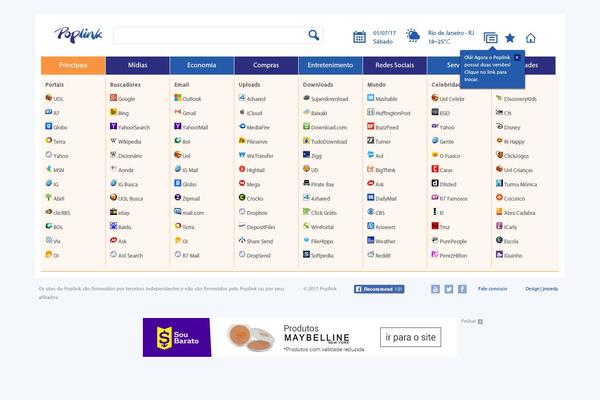
Task: Click the Turma Mônica icon
Action: tap(499, 183)
